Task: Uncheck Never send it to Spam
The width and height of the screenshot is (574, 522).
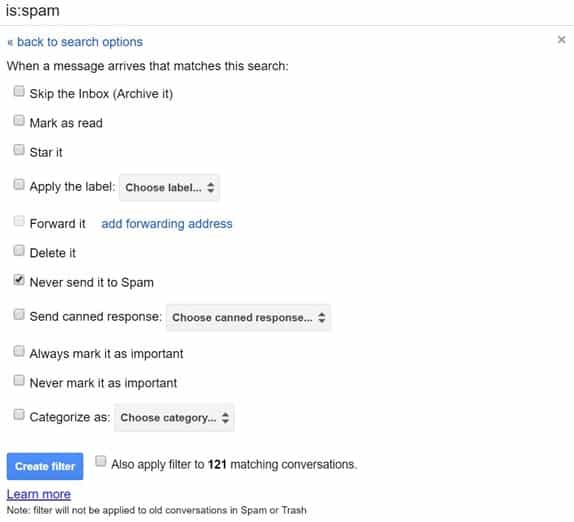Action: pyautogui.click(x=19, y=280)
